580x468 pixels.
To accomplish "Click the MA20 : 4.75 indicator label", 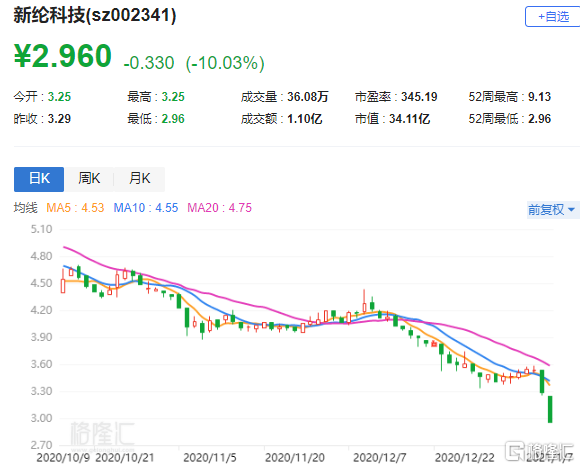I will 219,208.
